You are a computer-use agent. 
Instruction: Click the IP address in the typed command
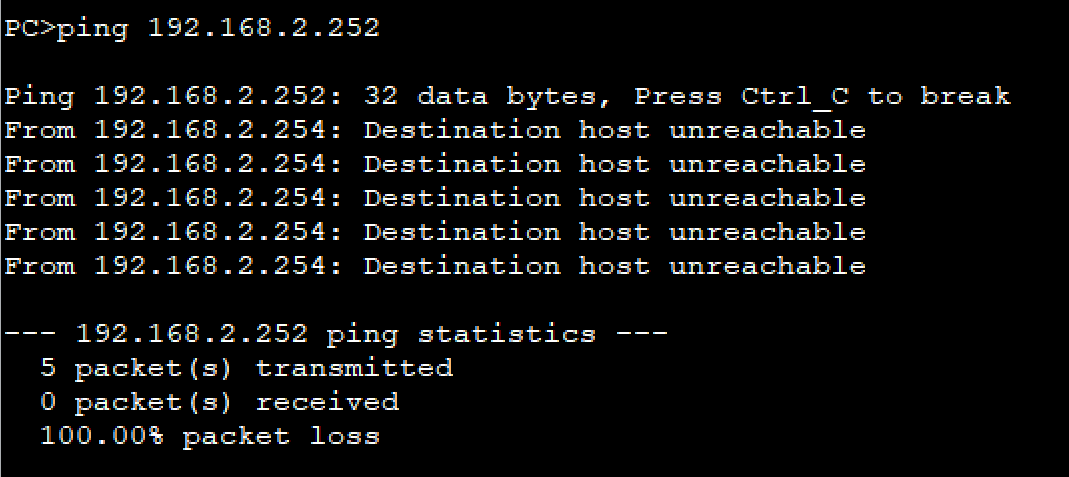tap(264, 28)
